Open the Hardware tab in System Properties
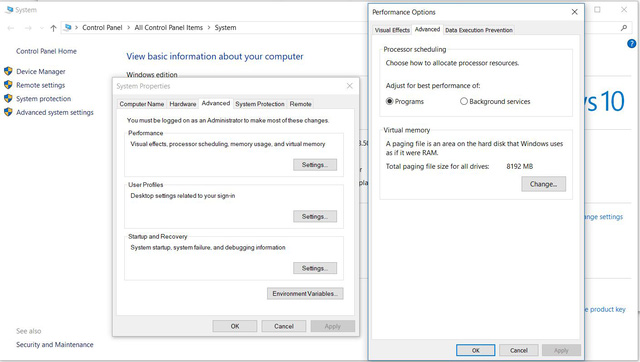Screen dimensions: 640x362 click(182, 104)
